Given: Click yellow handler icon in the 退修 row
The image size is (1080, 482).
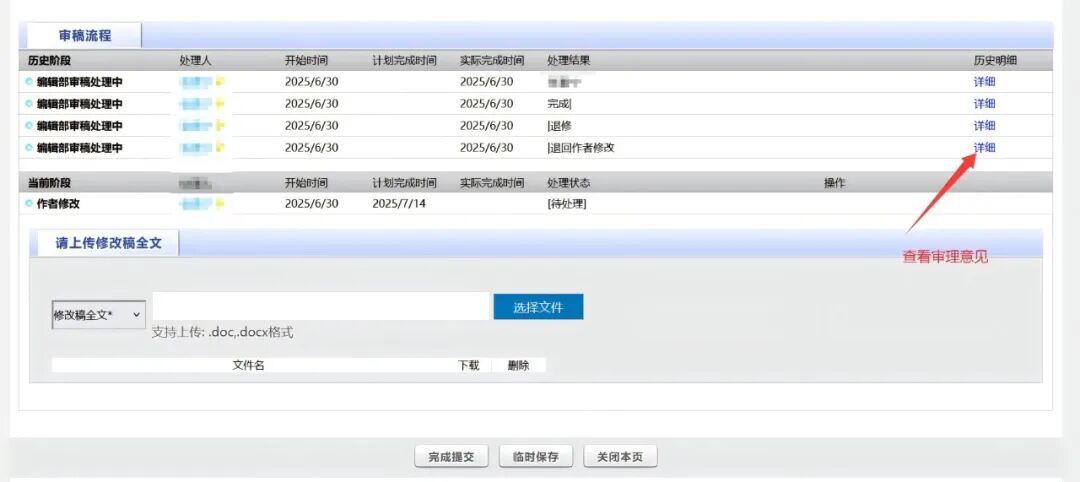Looking at the screenshot, I should pyautogui.click(x=219, y=126).
